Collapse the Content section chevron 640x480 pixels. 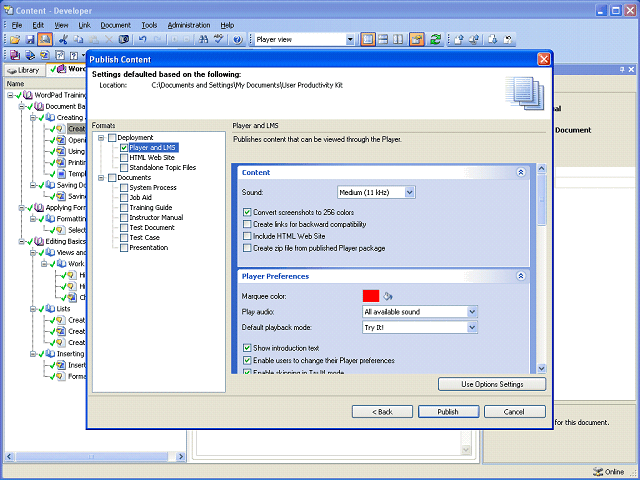coord(521,172)
